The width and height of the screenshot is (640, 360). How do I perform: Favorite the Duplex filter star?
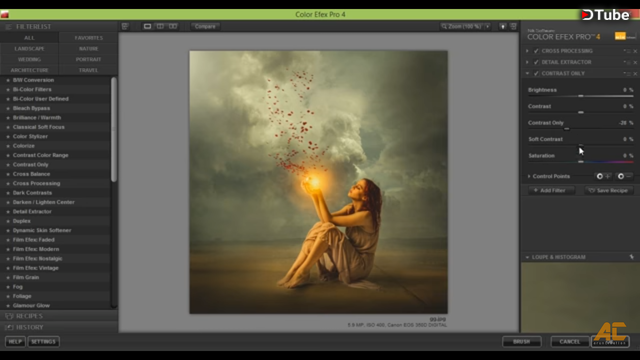click(8, 221)
